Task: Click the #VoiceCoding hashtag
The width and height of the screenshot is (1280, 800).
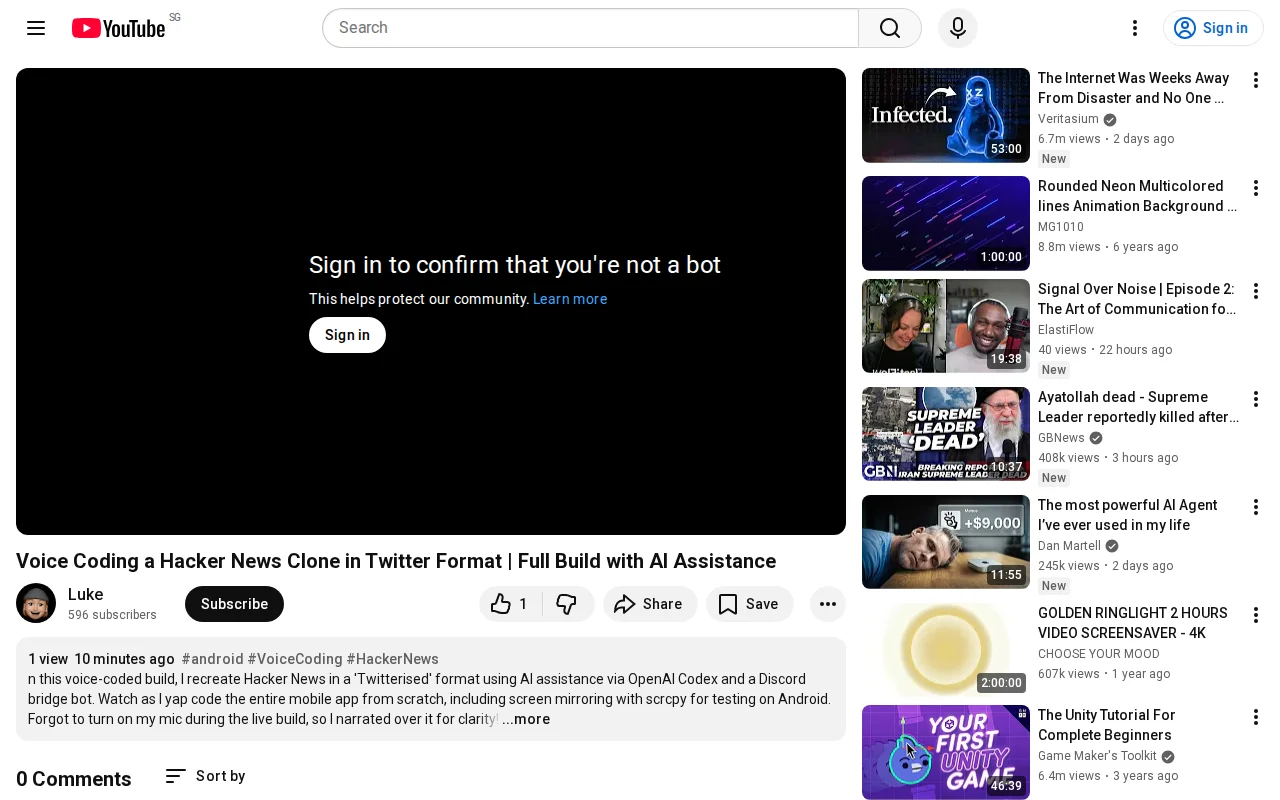Action: point(295,659)
